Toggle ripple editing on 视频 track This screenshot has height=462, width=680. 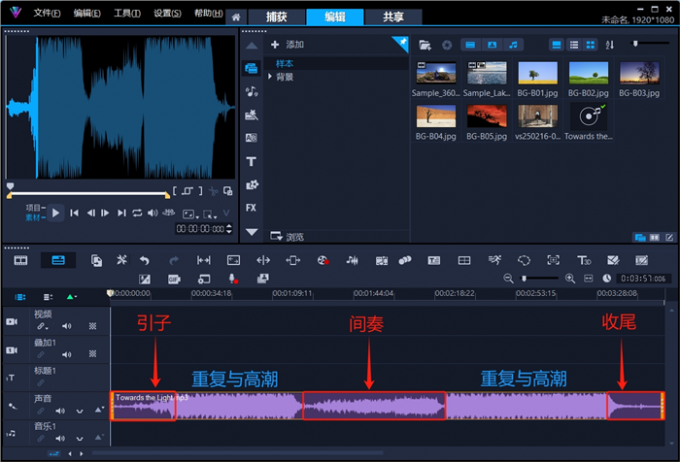pos(42,326)
